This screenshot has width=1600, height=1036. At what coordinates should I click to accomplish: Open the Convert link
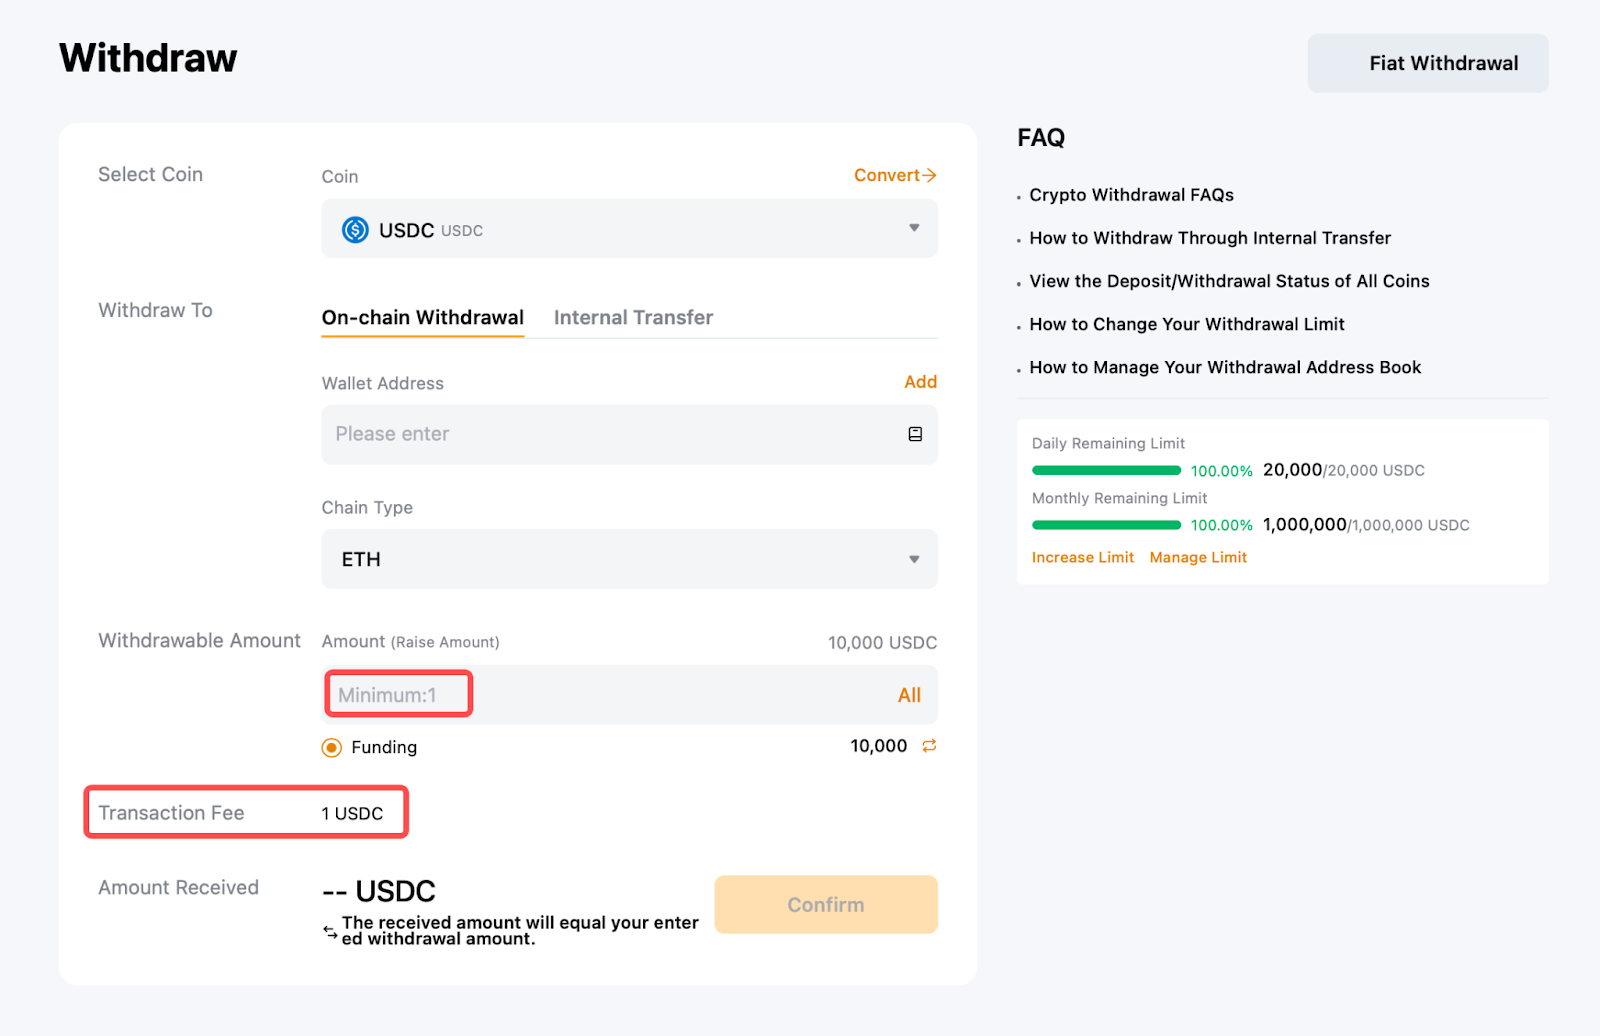(x=894, y=175)
